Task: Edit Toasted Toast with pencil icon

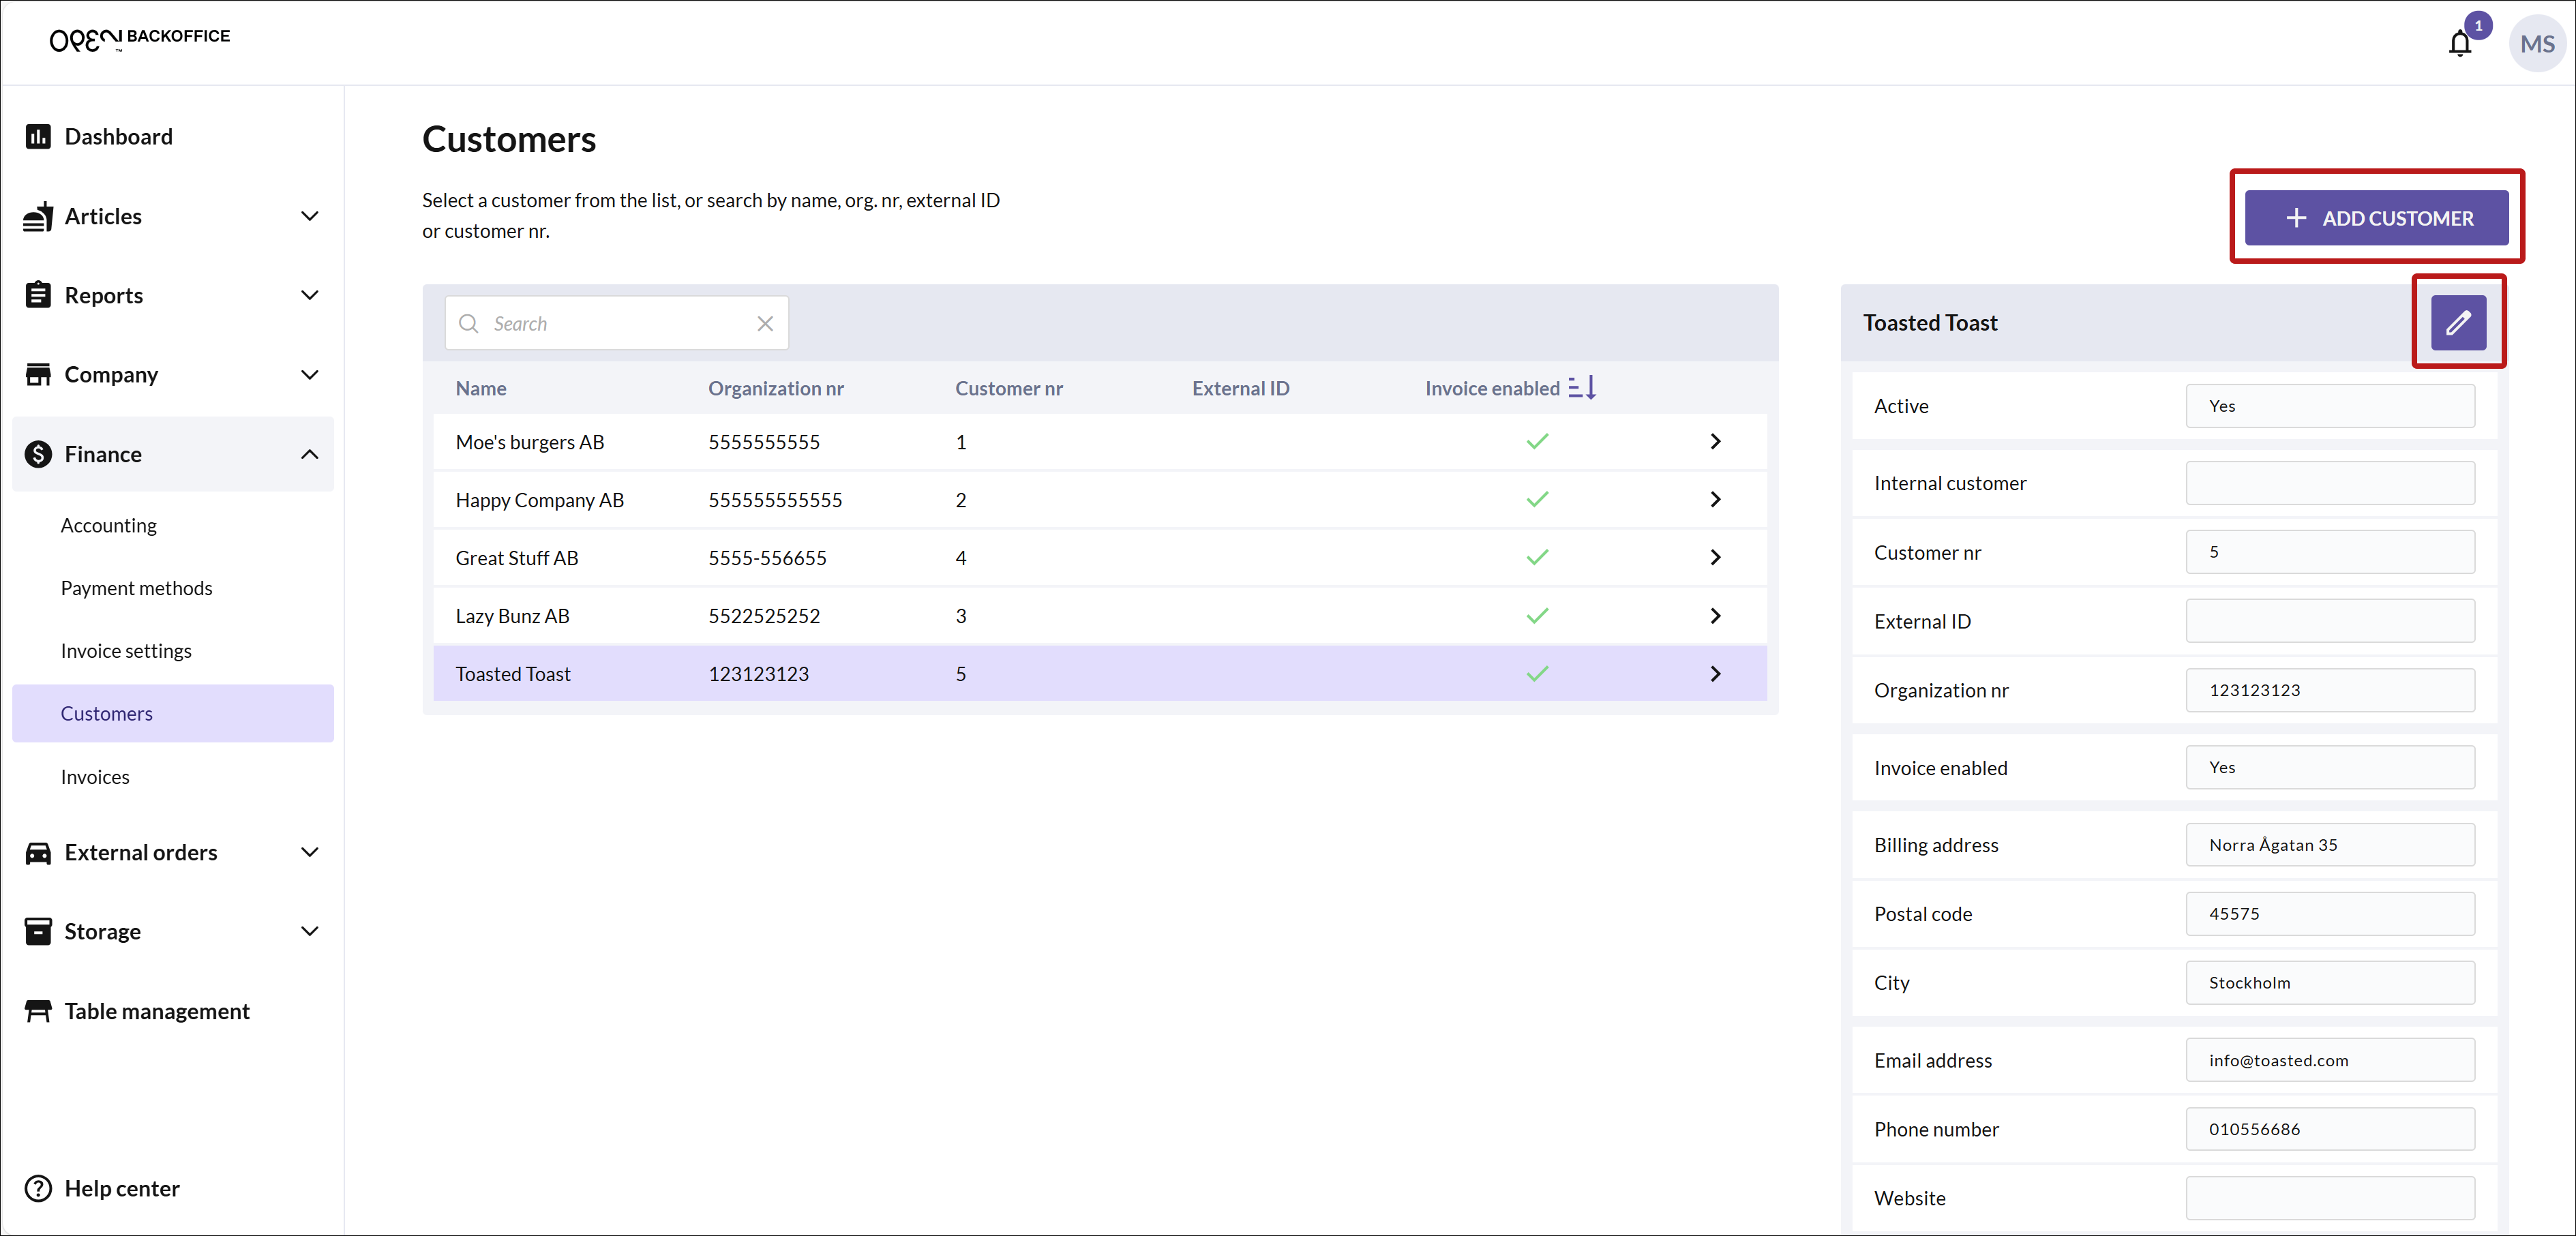Action: click(2458, 322)
